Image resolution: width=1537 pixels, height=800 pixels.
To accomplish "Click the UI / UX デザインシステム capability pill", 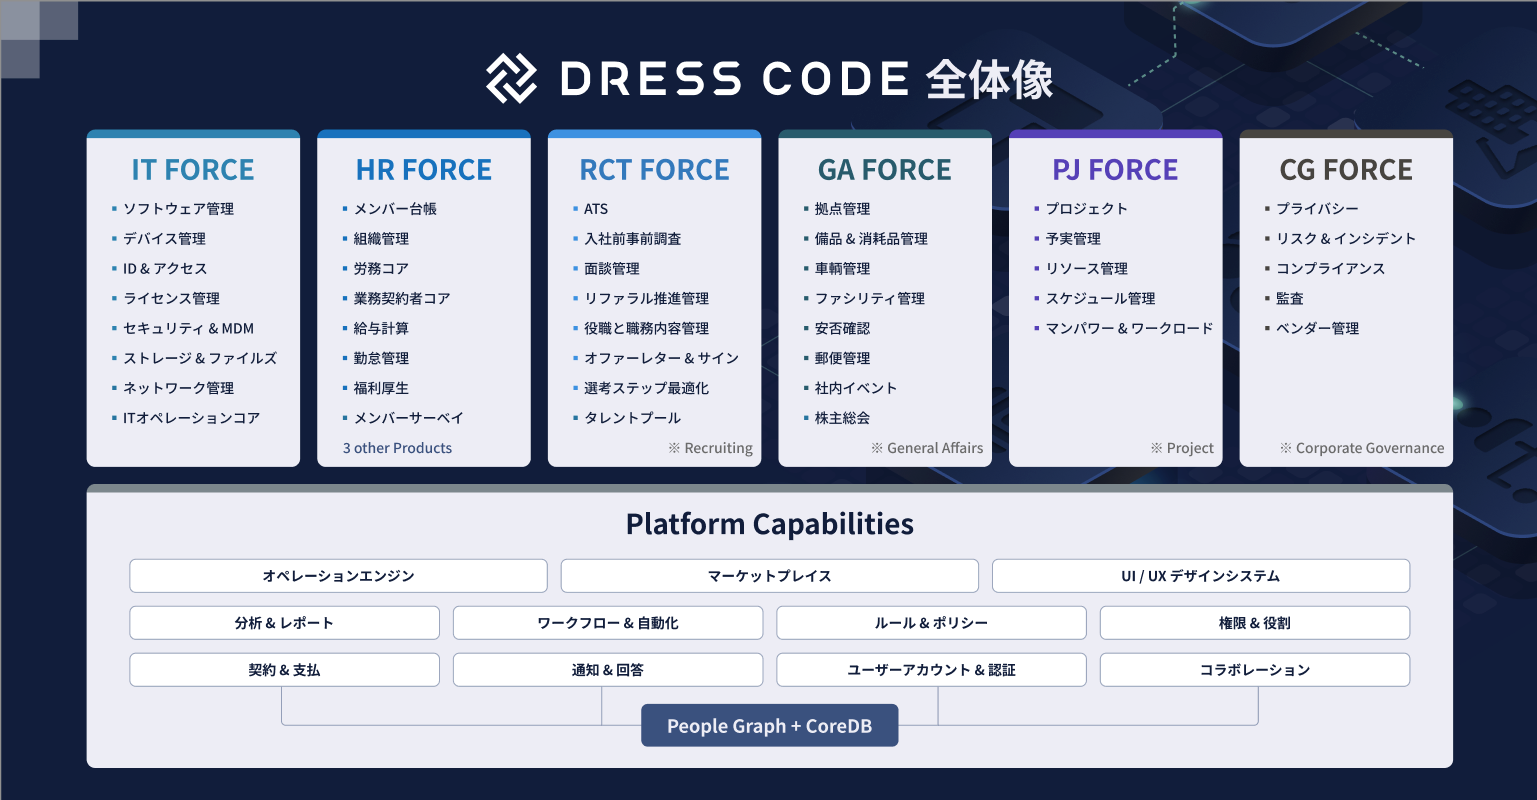I will click(1200, 575).
